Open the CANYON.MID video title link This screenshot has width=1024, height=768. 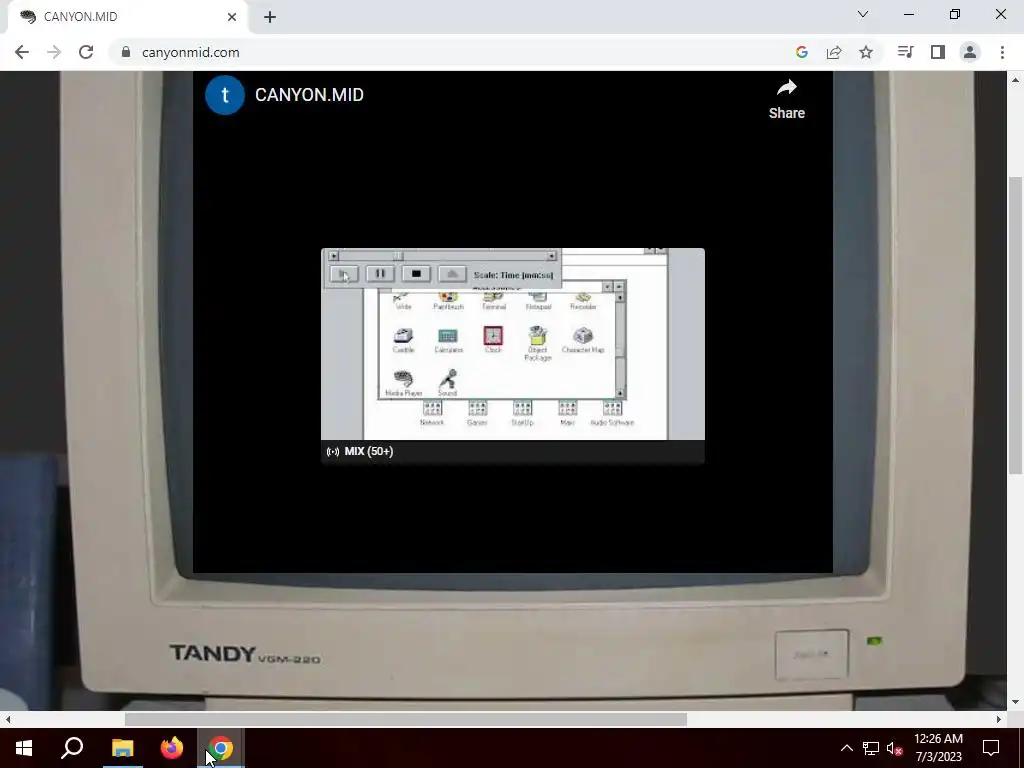click(310, 95)
